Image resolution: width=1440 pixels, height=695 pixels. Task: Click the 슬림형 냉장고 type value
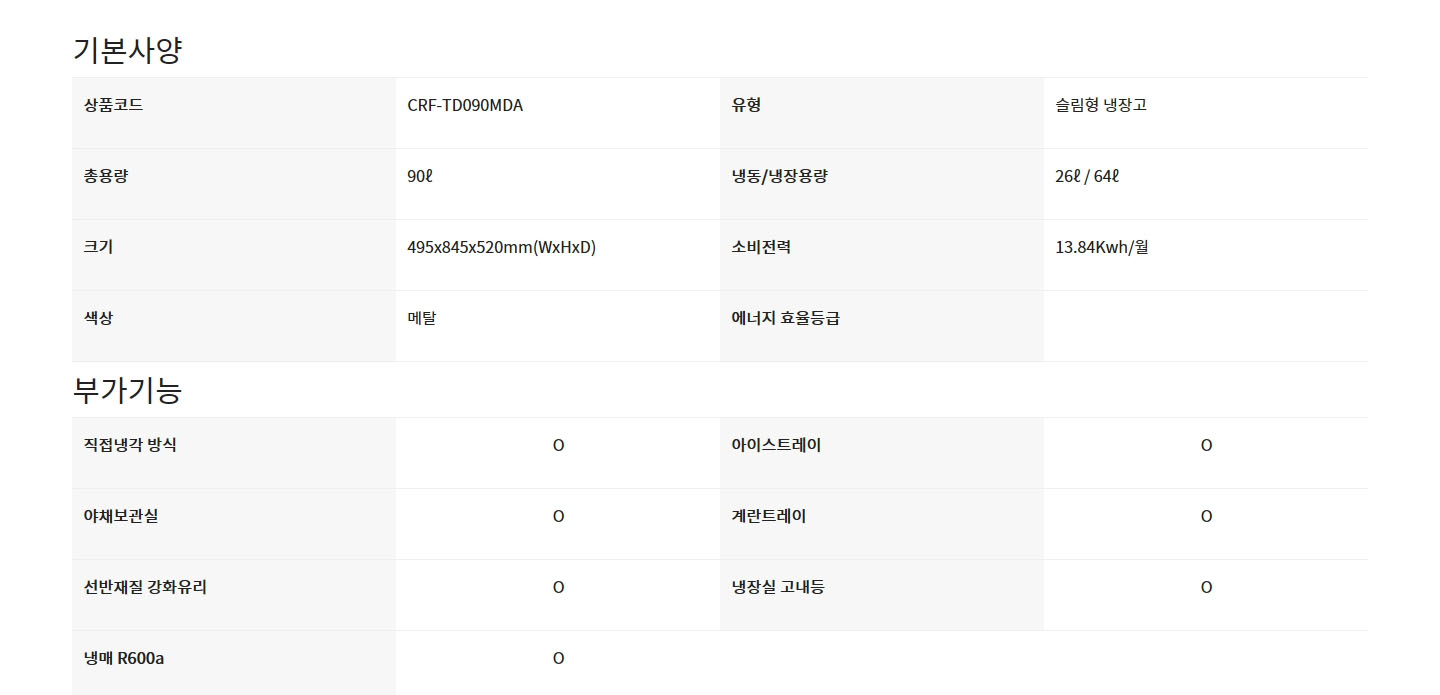(x=1101, y=105)
